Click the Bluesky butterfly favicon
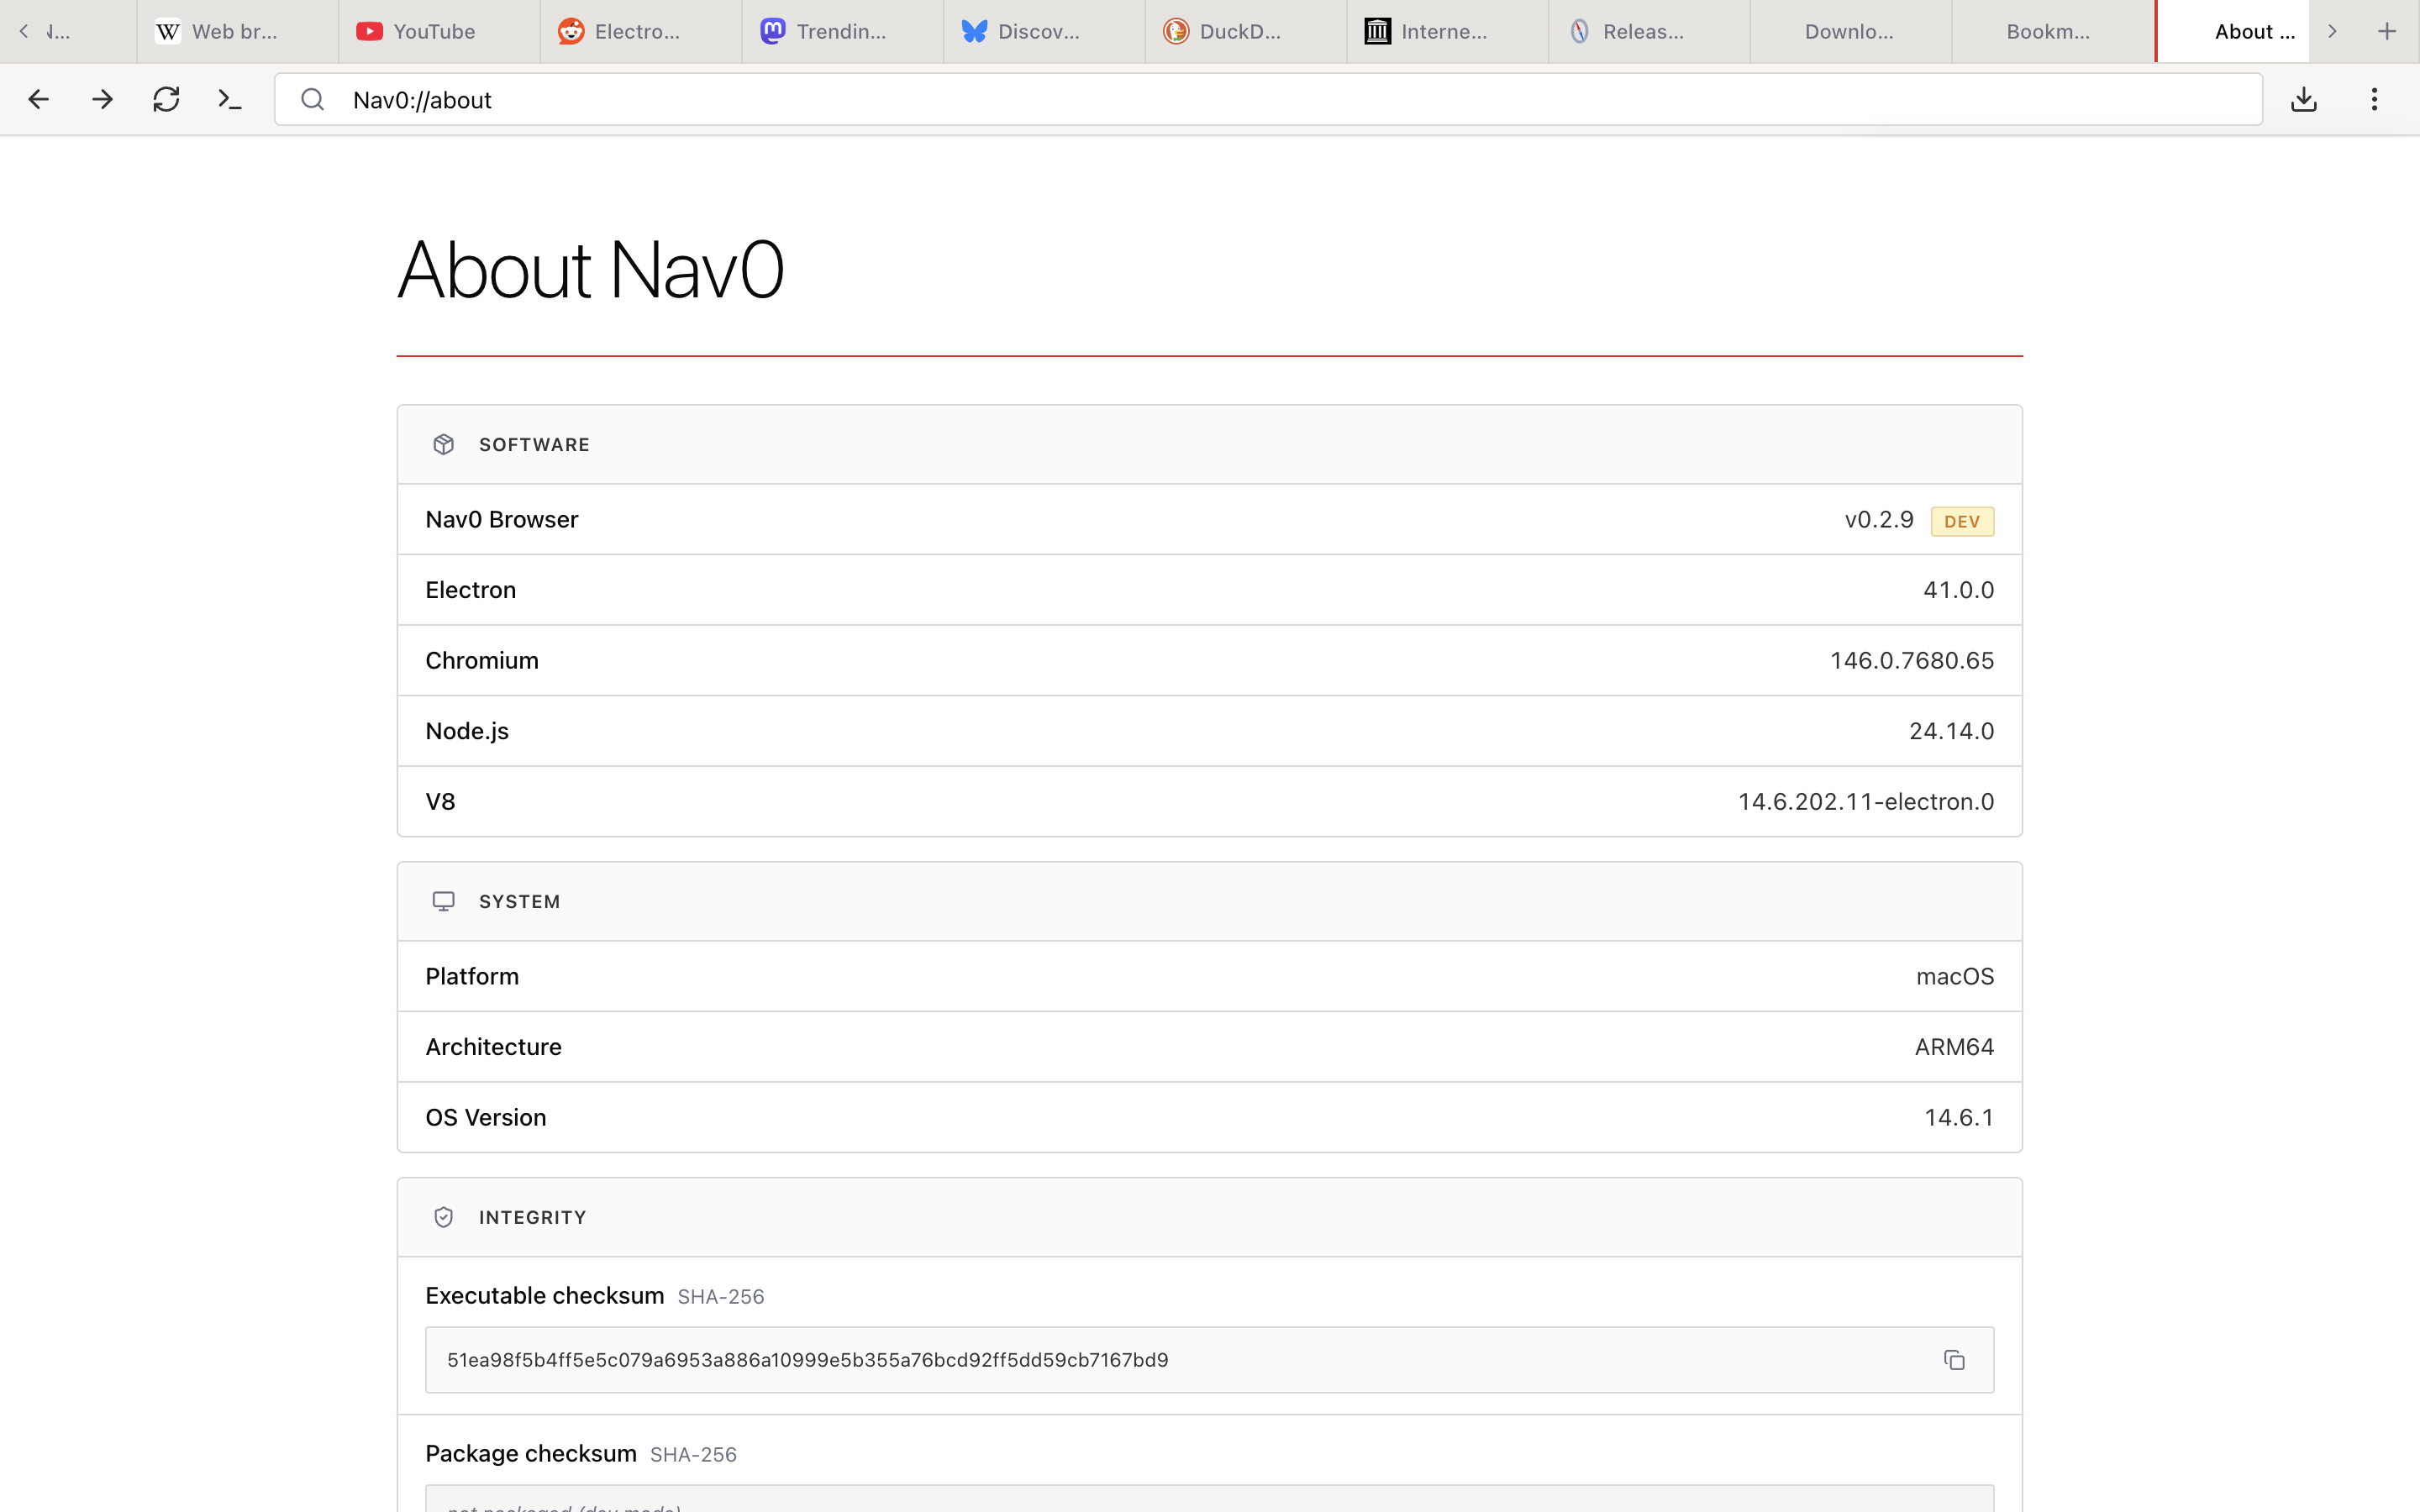Screen dimensions: 2420x1512 (974, 31)
